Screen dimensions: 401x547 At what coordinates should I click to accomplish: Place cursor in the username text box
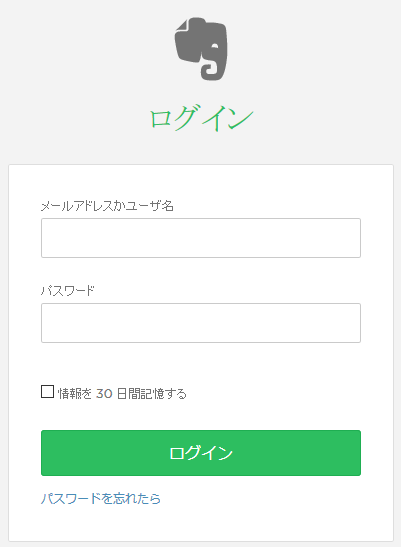[x=201, y=238]
